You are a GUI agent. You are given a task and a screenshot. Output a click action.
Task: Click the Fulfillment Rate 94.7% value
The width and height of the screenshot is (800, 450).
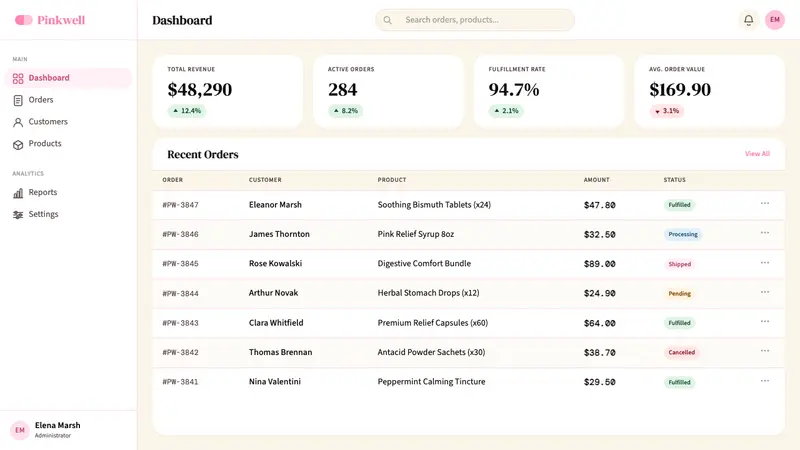point(514,90)
